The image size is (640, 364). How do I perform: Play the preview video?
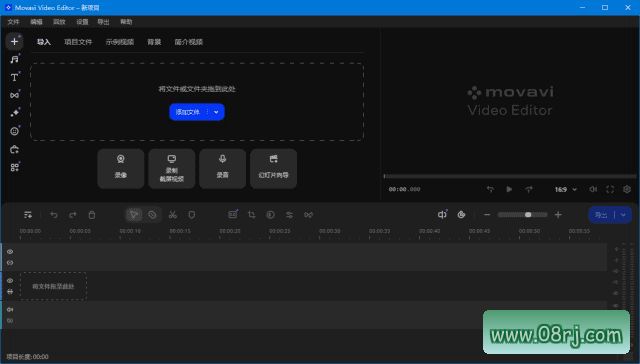point(509,189)
